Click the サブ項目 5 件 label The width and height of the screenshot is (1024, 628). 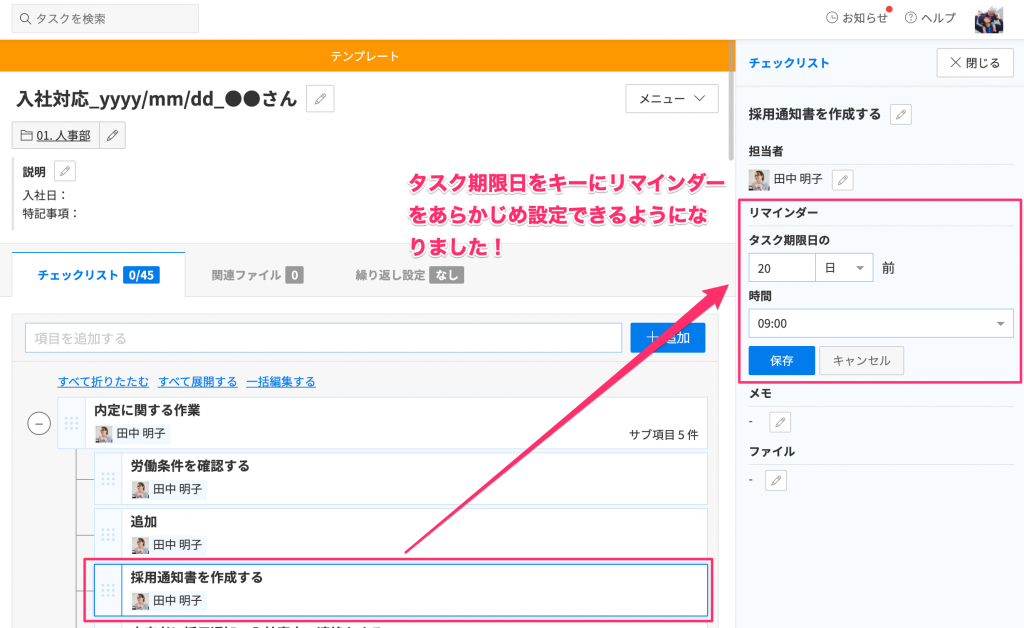pos(664,435)
